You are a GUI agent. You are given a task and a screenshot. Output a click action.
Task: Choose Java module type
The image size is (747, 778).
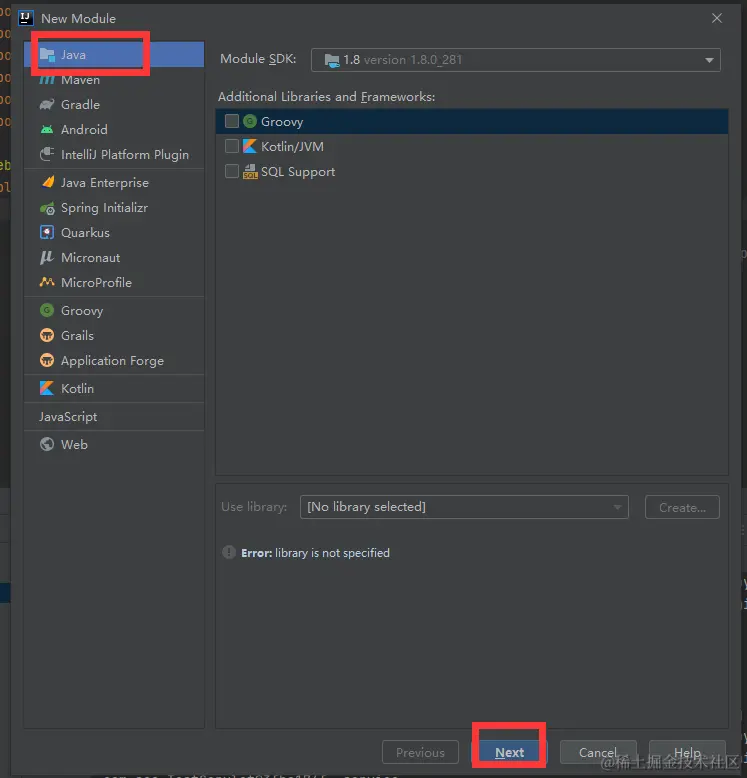[114, 55]
